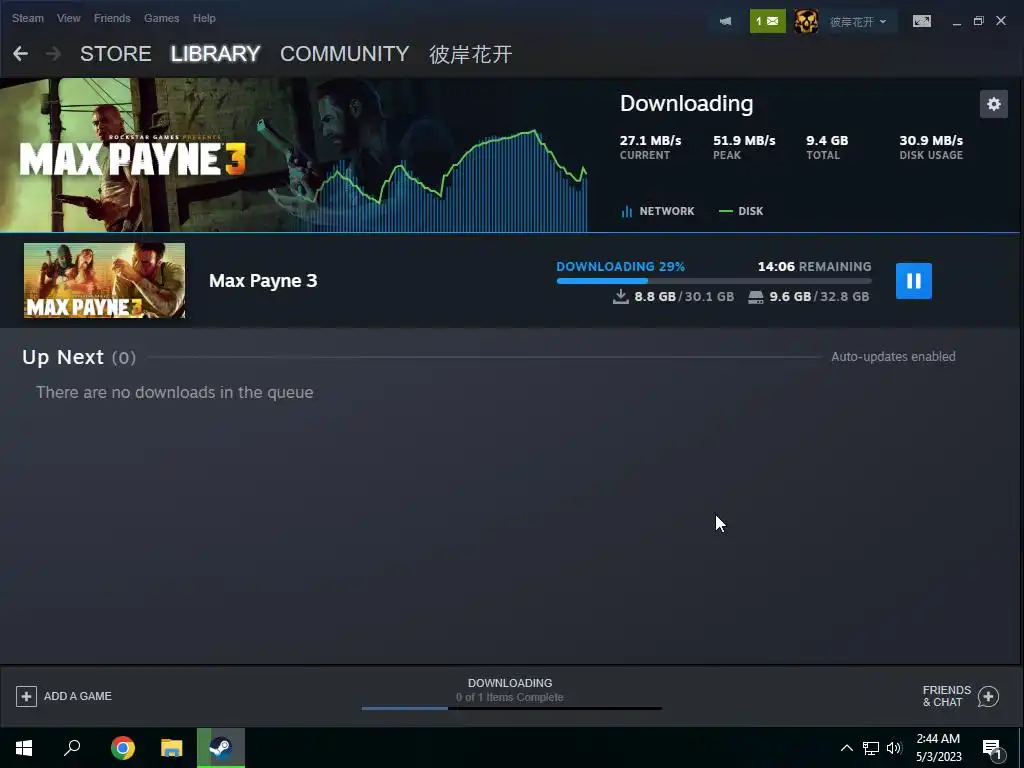Click the bottom DOWNLOADING status label
This screenshot has height=768, width=1024.
tap(510, 683)
